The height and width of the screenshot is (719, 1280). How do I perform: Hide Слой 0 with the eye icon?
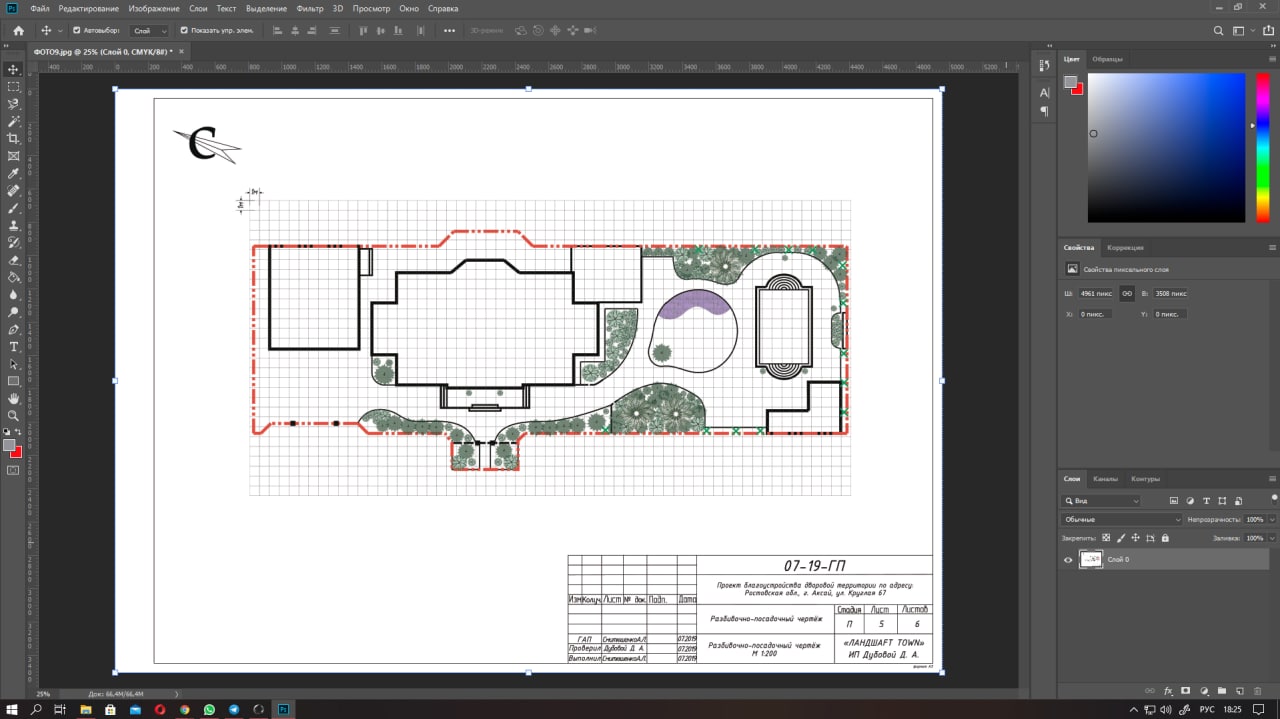[1068, 560]
